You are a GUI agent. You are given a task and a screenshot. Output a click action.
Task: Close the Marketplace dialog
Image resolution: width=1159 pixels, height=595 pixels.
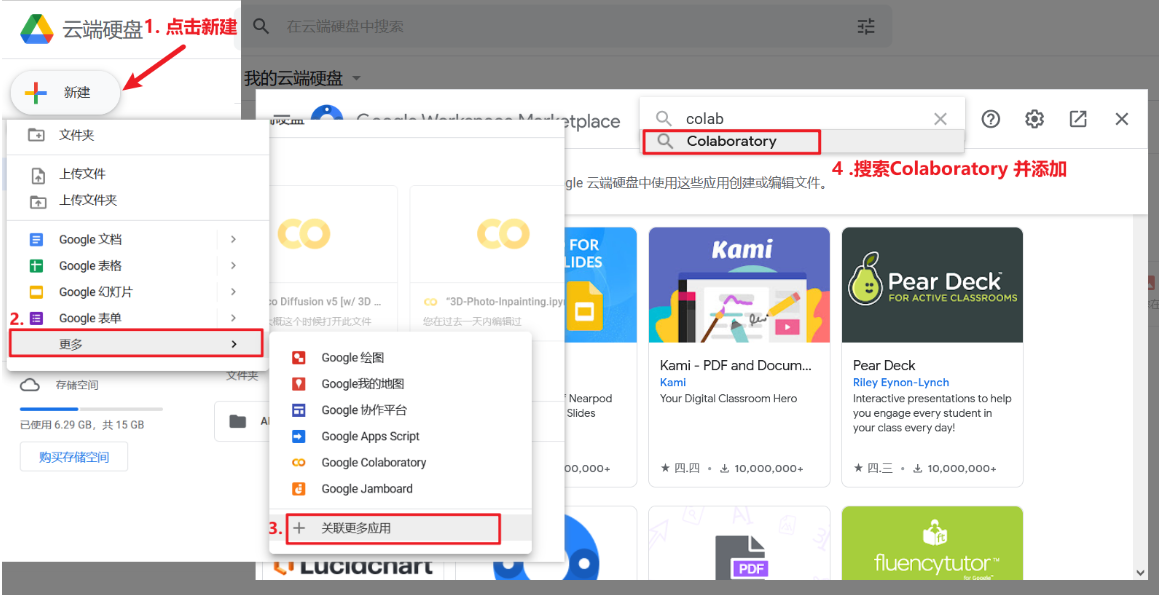(1121, 119)
